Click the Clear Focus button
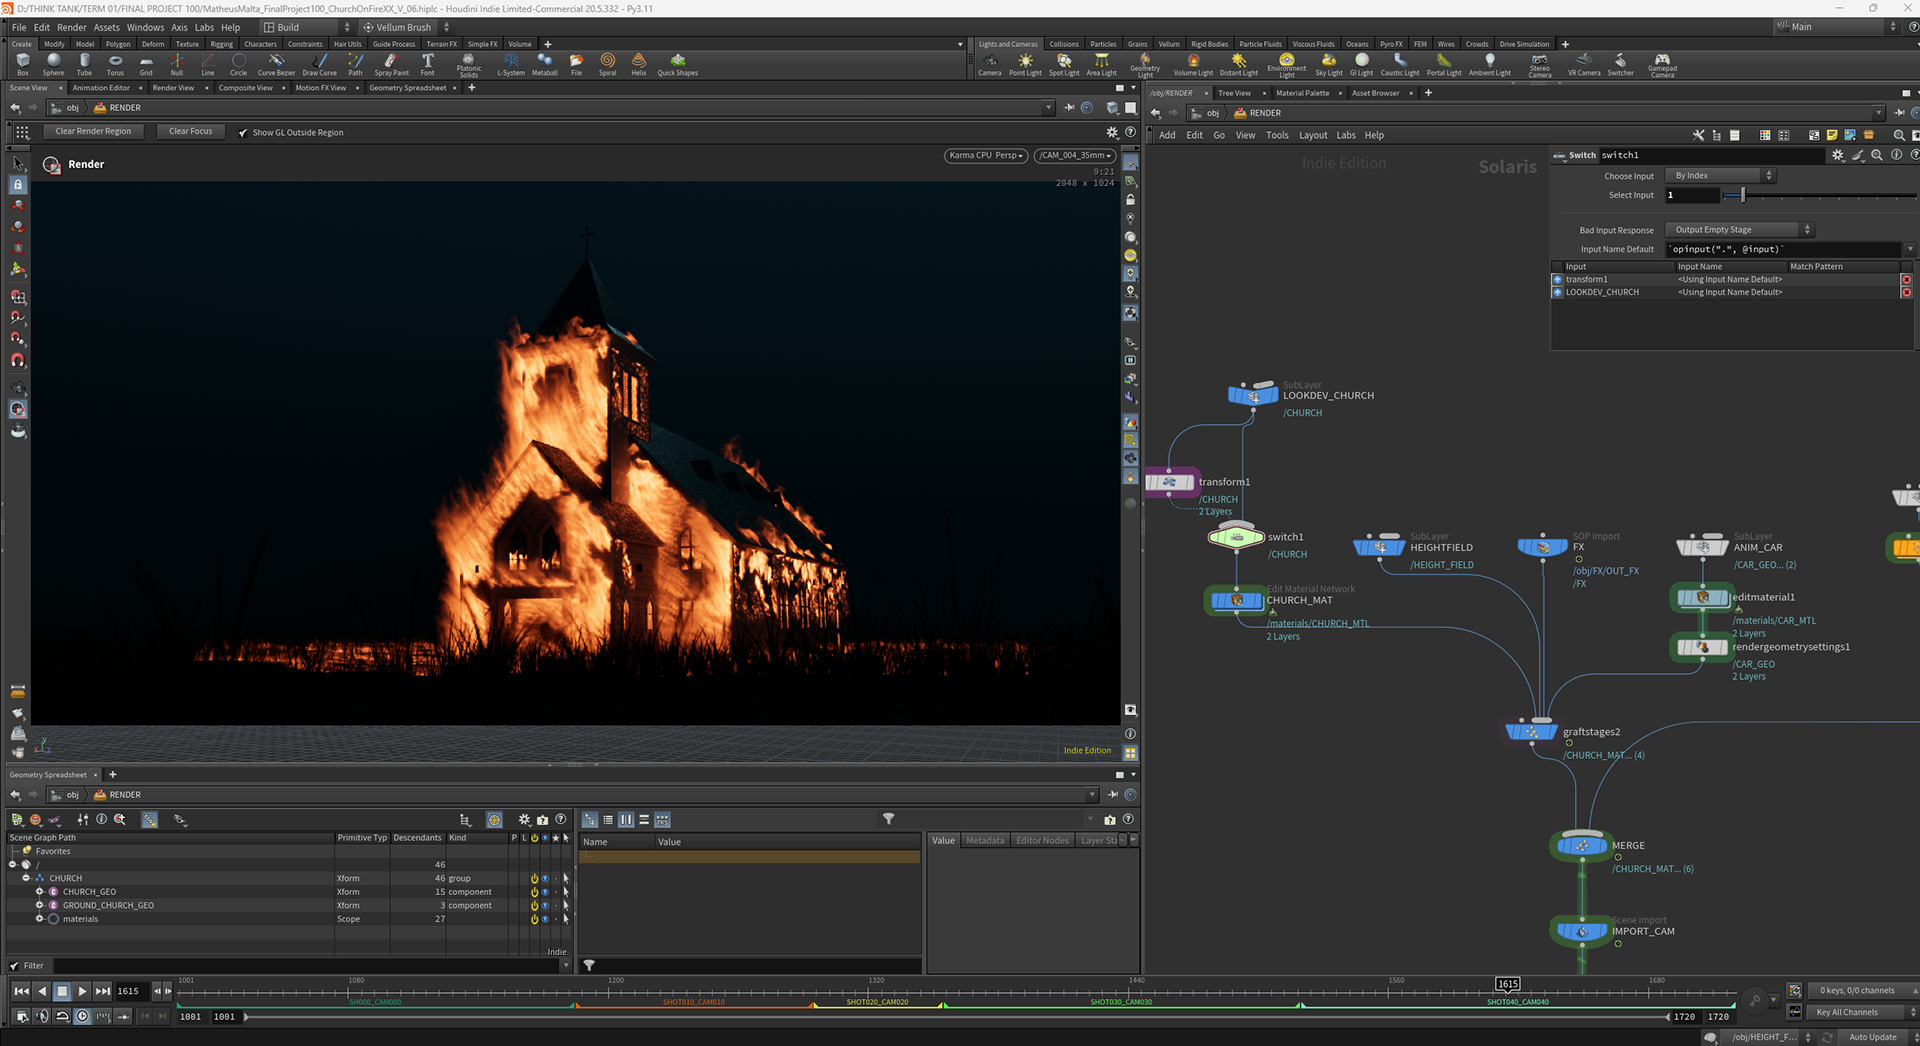The height and width of the screenshot is (1046, 1920). (190, 131)
